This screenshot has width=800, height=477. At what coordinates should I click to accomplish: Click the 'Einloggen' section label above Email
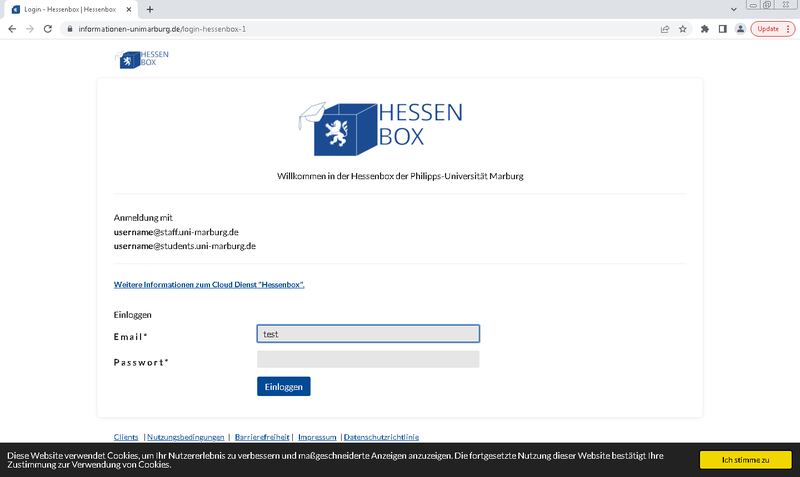click(133, 315)
